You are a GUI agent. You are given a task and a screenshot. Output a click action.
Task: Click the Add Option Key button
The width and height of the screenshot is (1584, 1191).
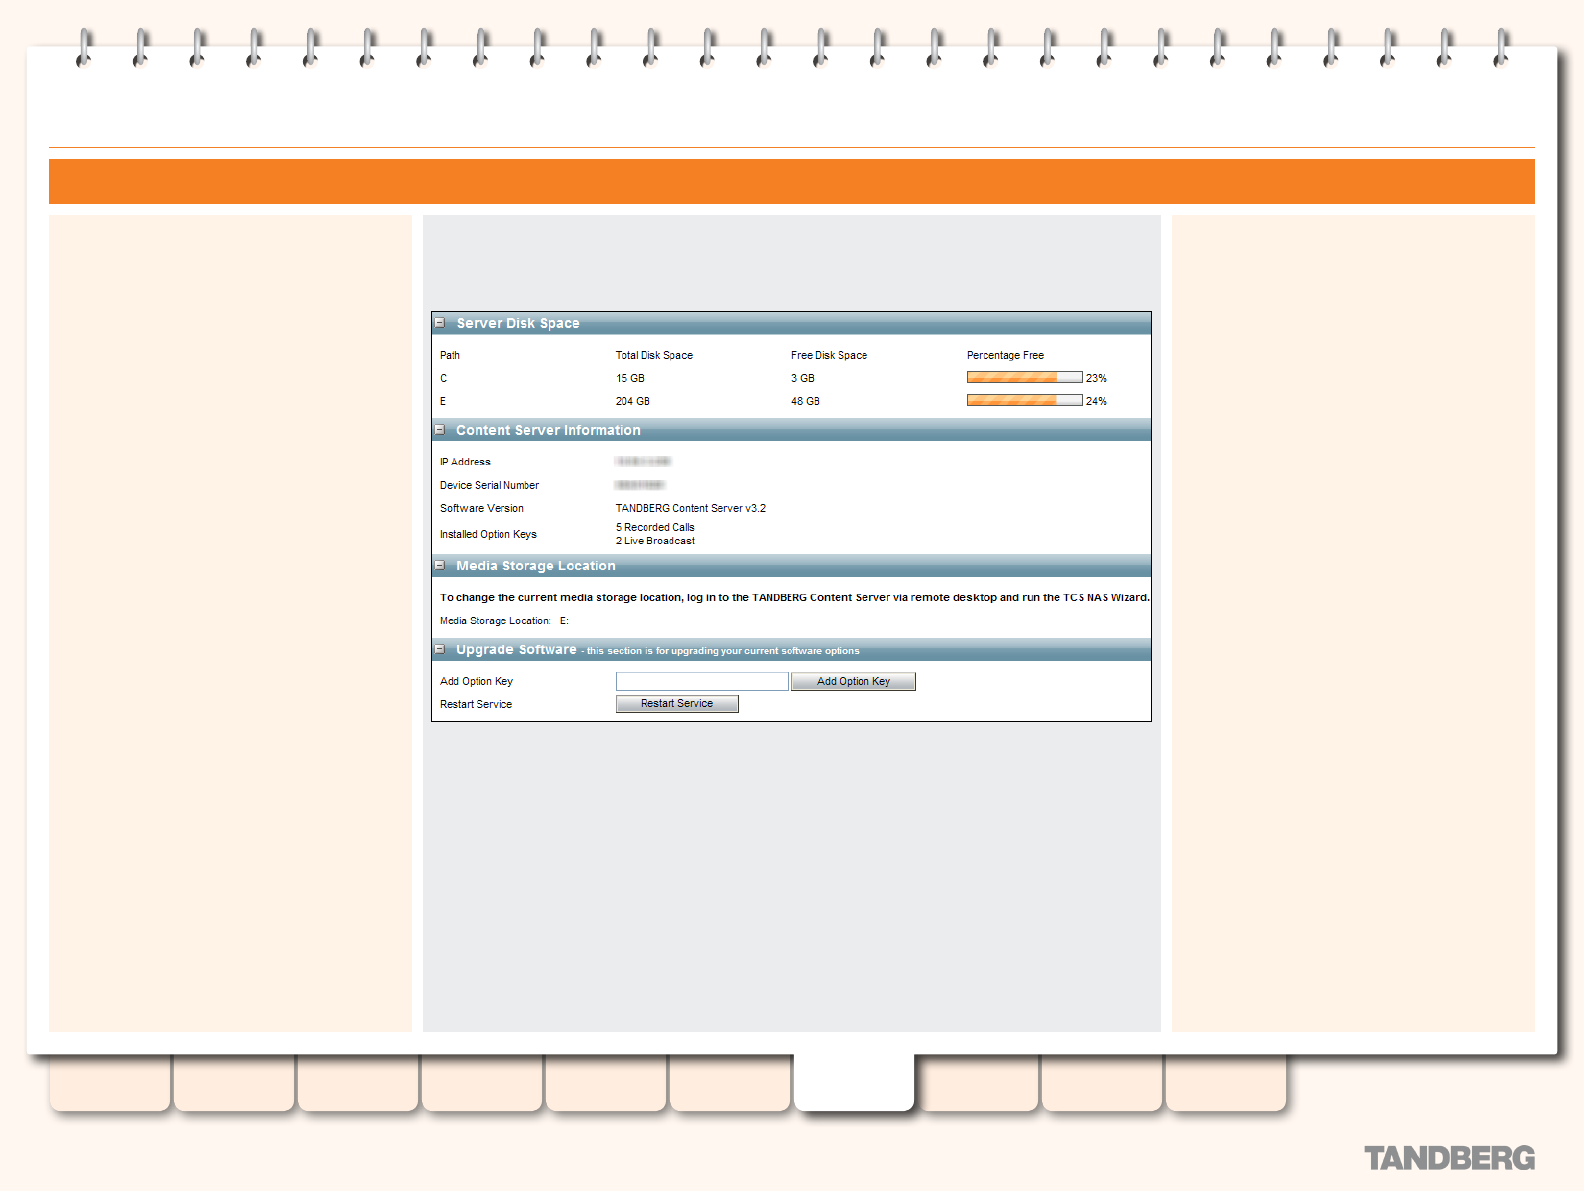[x=853, y=681]
